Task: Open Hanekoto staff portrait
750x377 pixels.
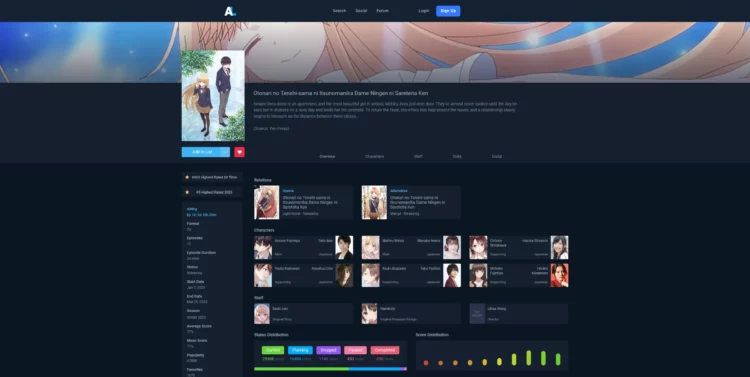Action: [x=369, y=313]
